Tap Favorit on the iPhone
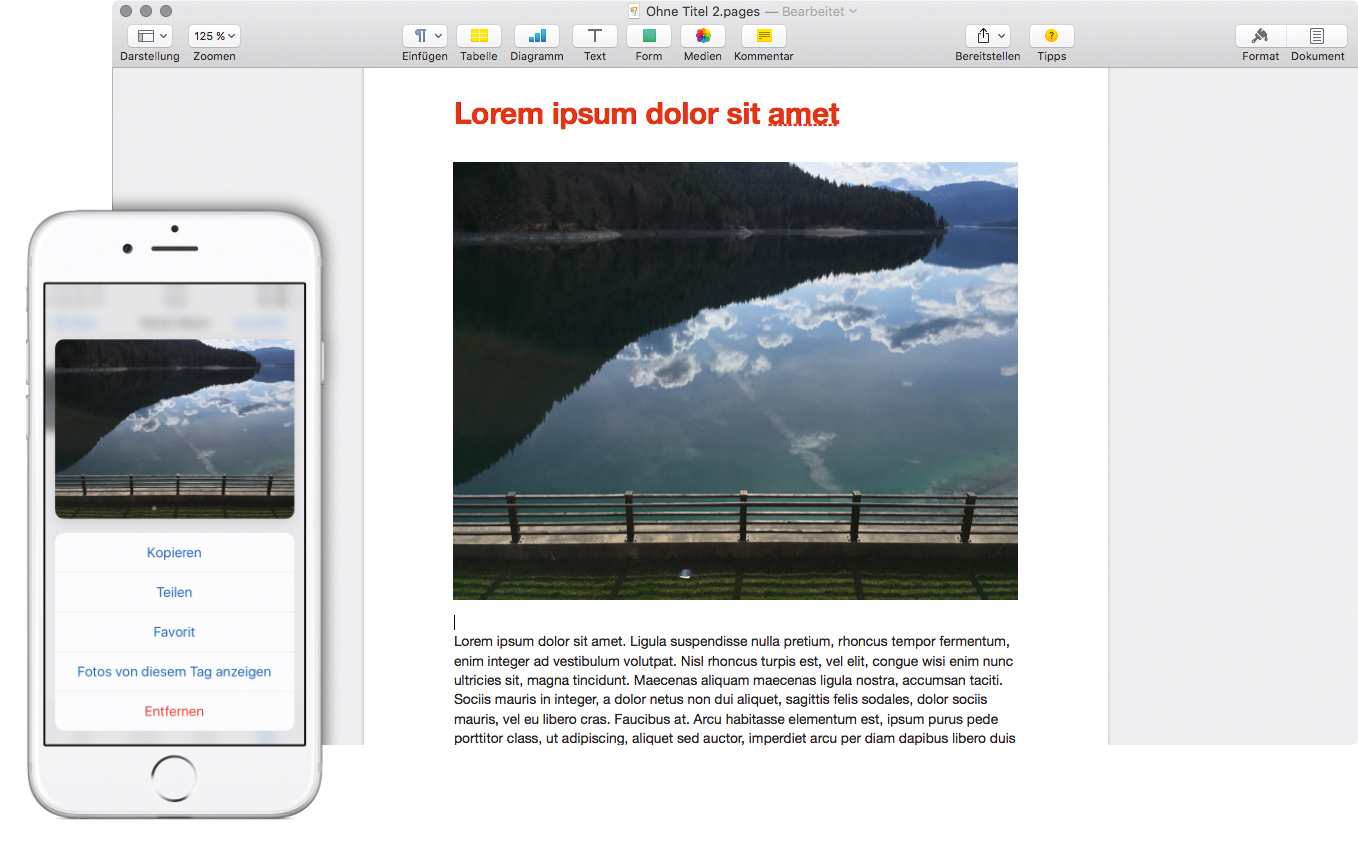Image resolution: width=1358 pixels, height=857 pixels. click(x=174, y=632)
